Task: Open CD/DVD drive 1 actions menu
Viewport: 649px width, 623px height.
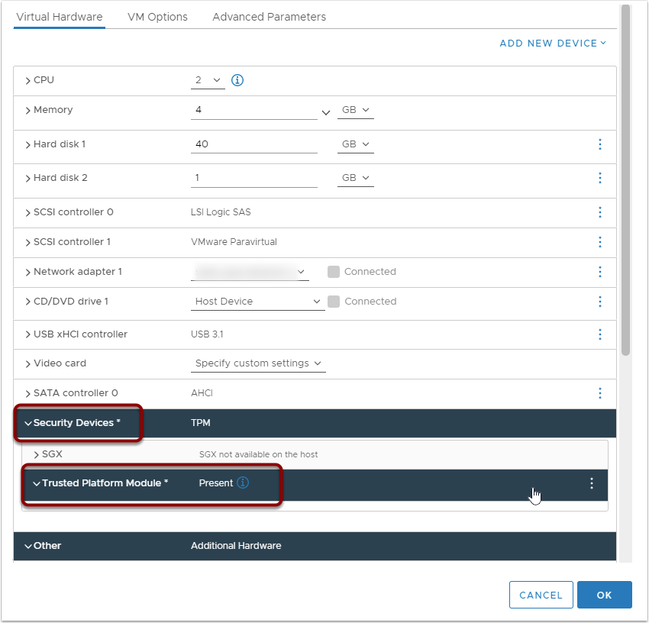Action: pyautogui.click(x=600, y=301)
